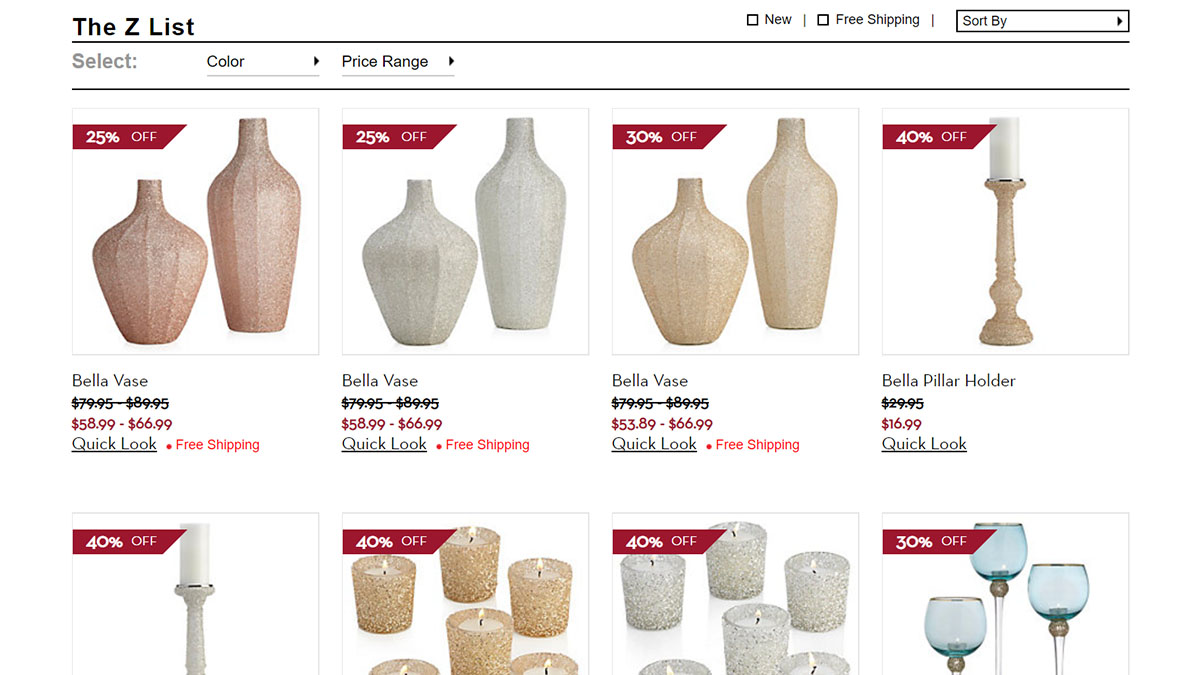View the blue goblet candle holders image

tap(1006, 594)
